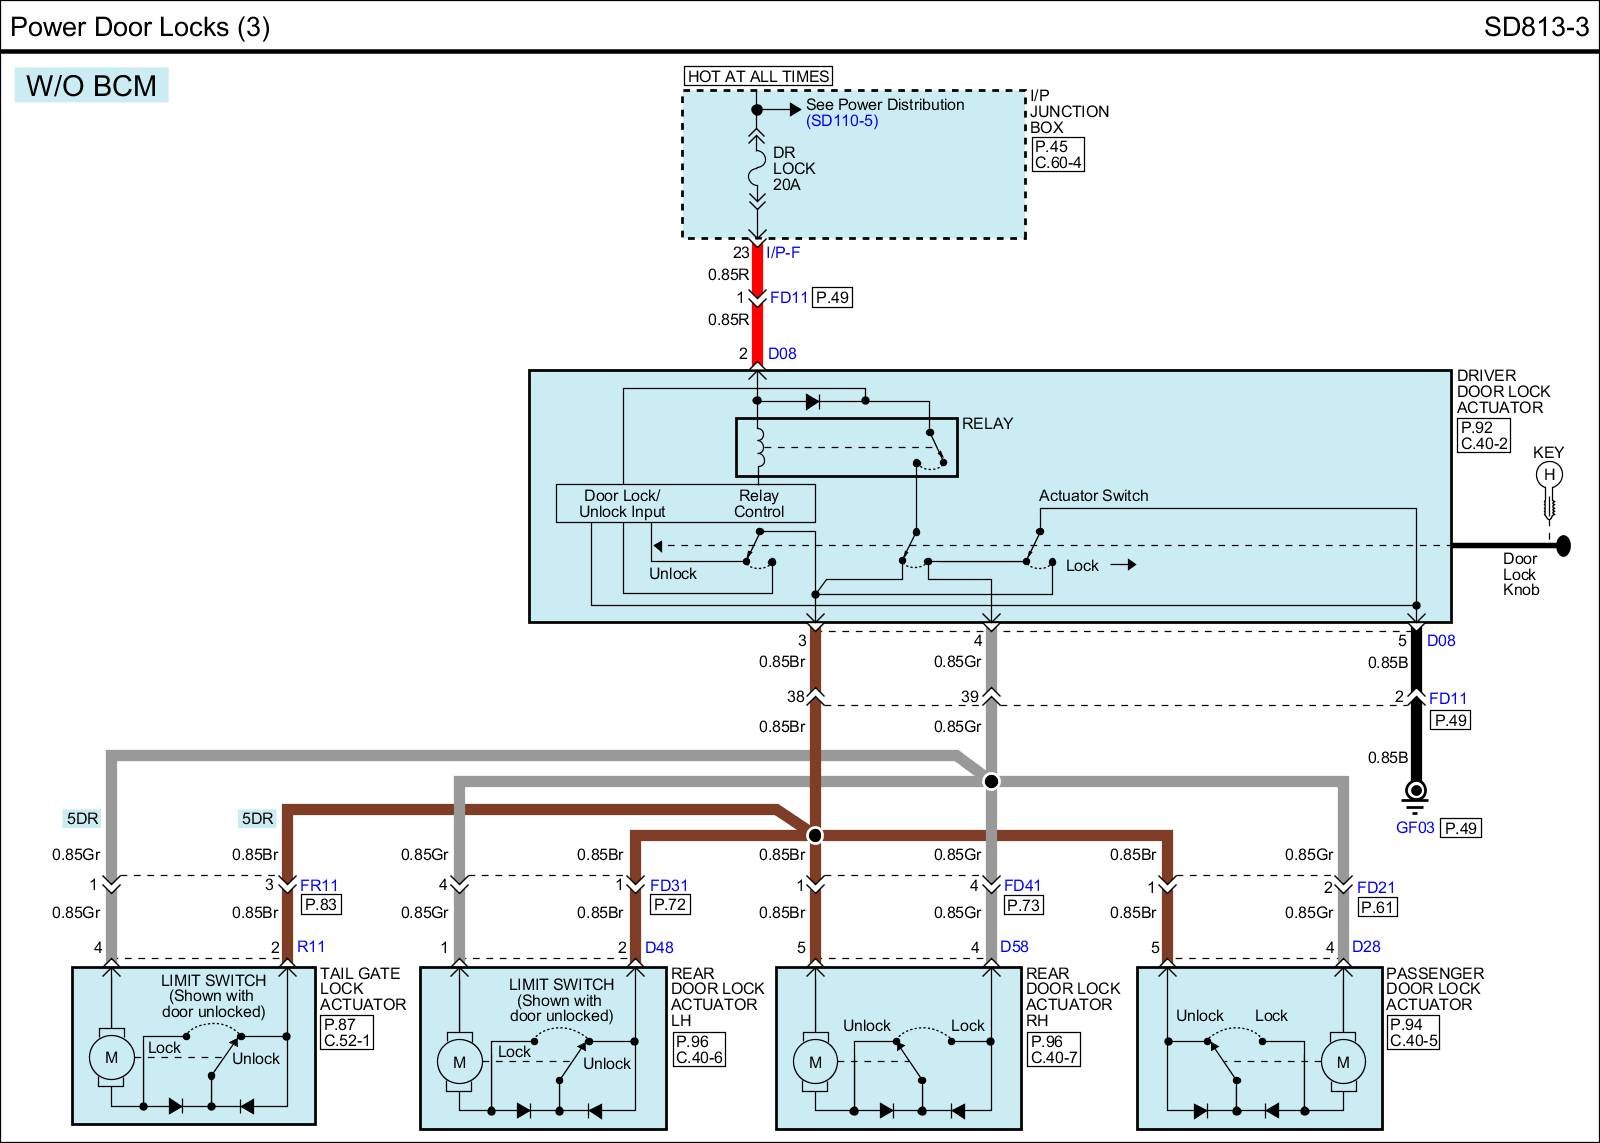1600x1143 pixels.
Task: Click the Actuator Switch label in driver actuator
Action: click(x=1093, y=496)
